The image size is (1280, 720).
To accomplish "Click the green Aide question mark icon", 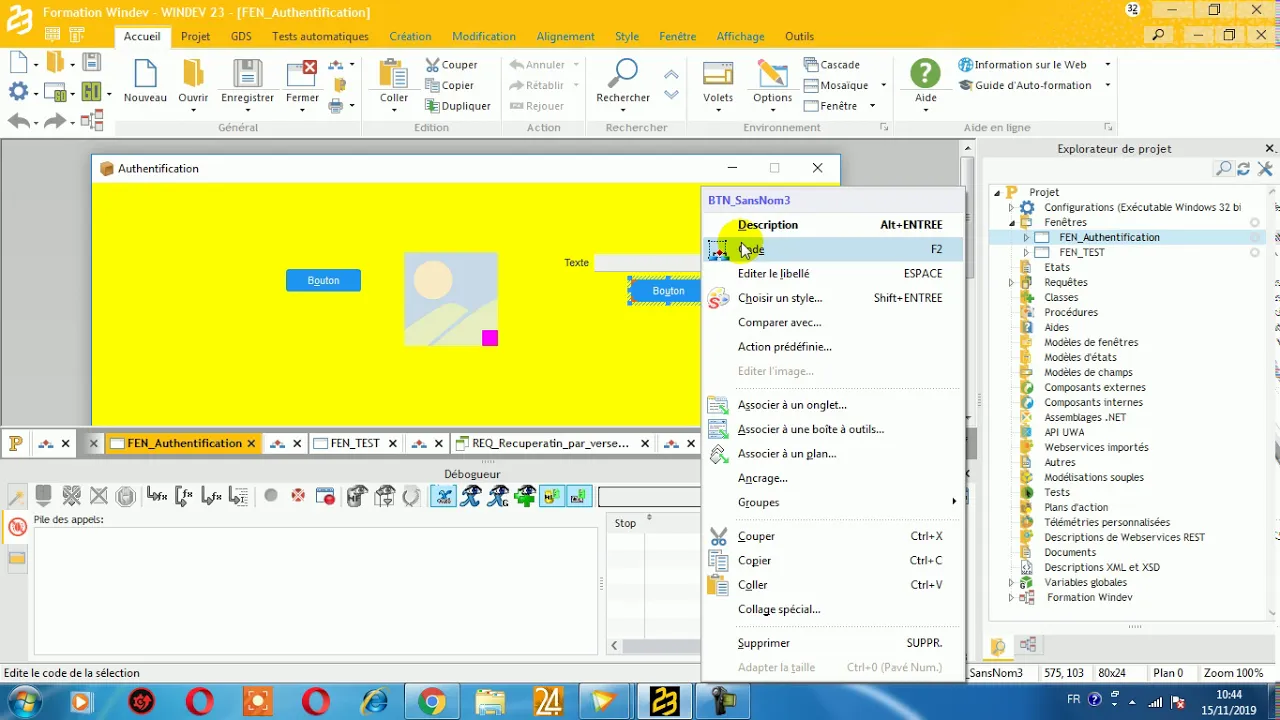I will pos(925,73).
